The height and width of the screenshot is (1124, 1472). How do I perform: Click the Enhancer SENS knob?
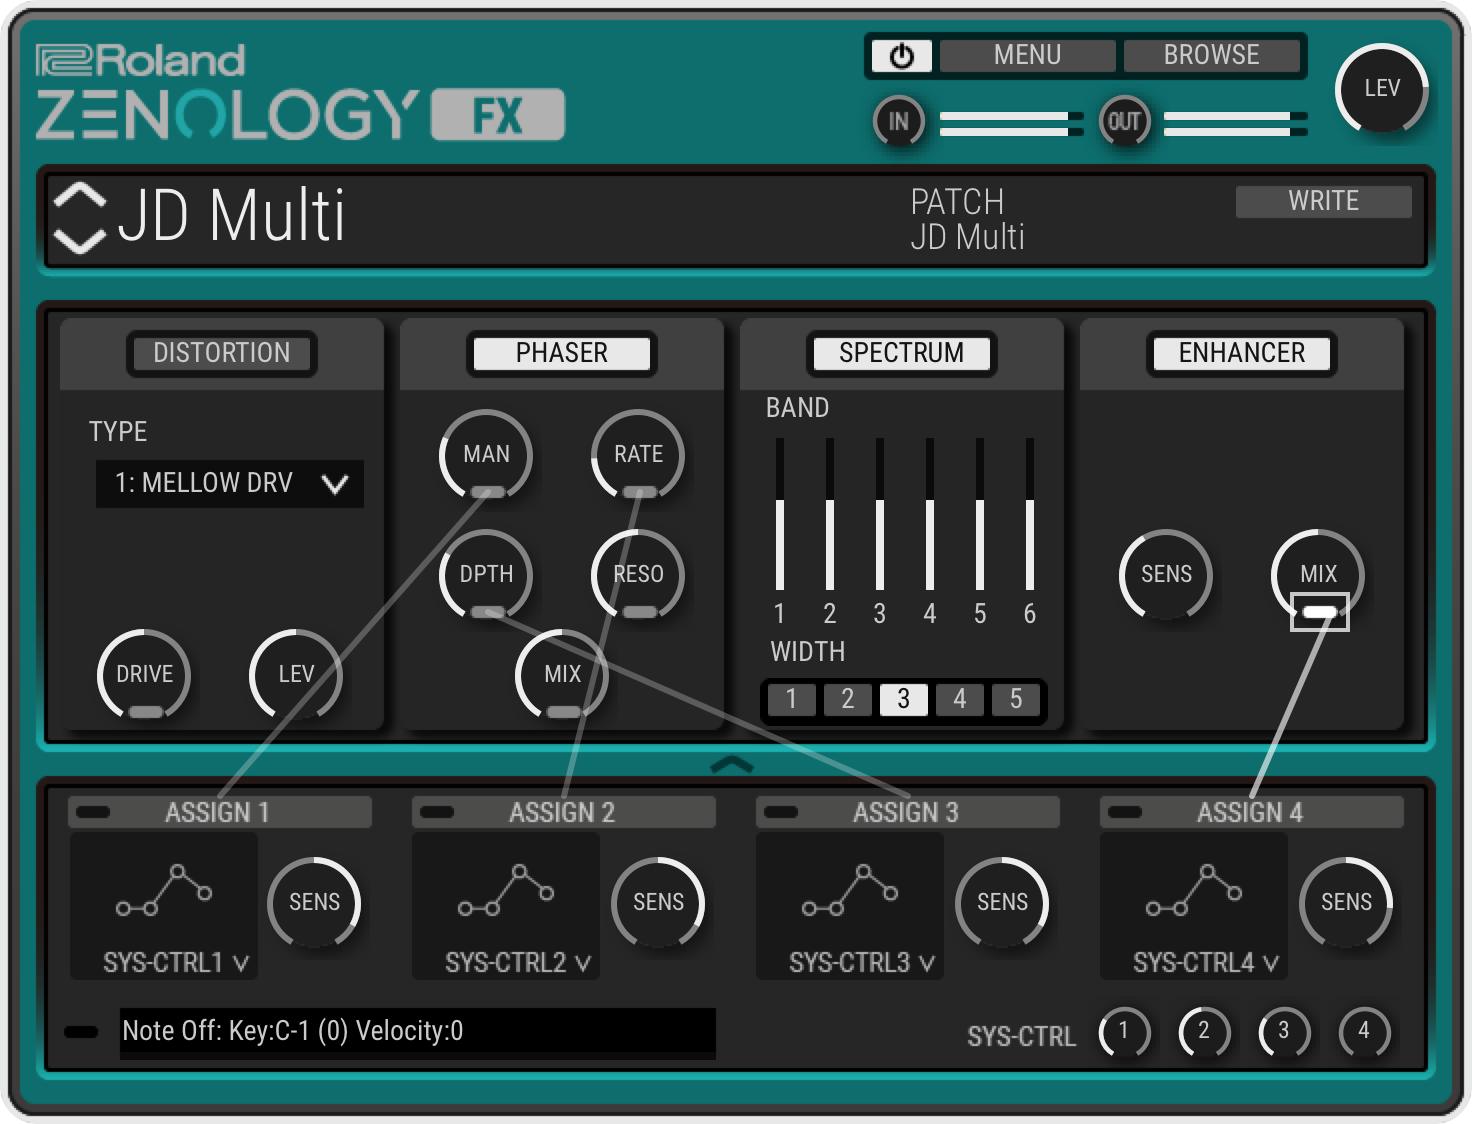pos(1166,575)
